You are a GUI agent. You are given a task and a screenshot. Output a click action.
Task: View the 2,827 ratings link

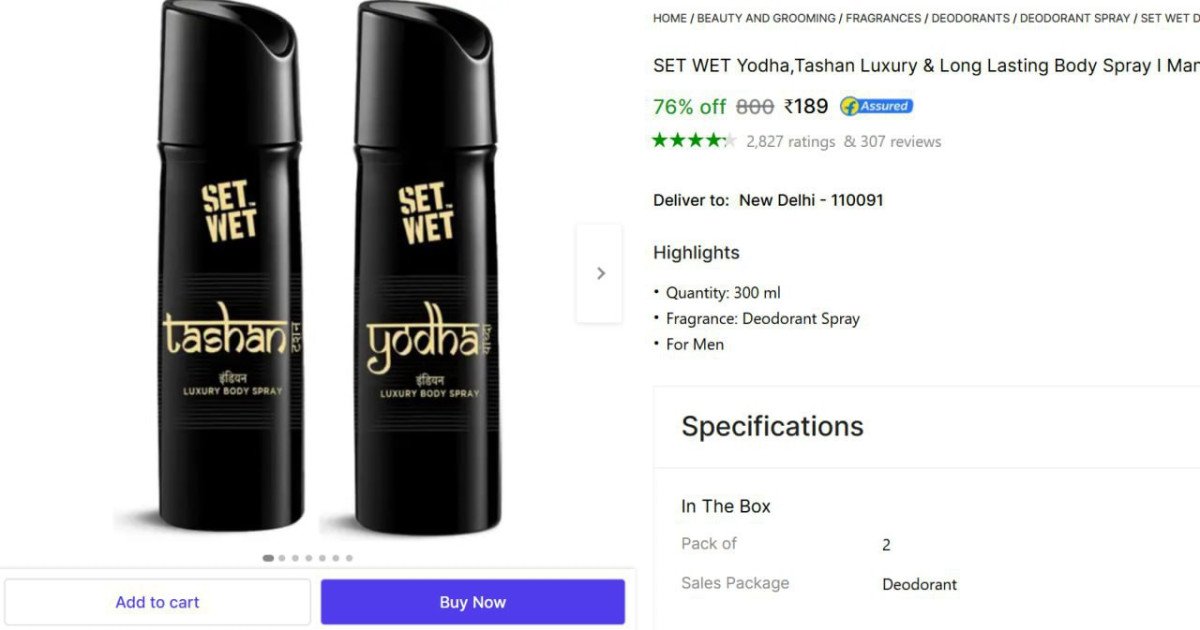point(790,142)
